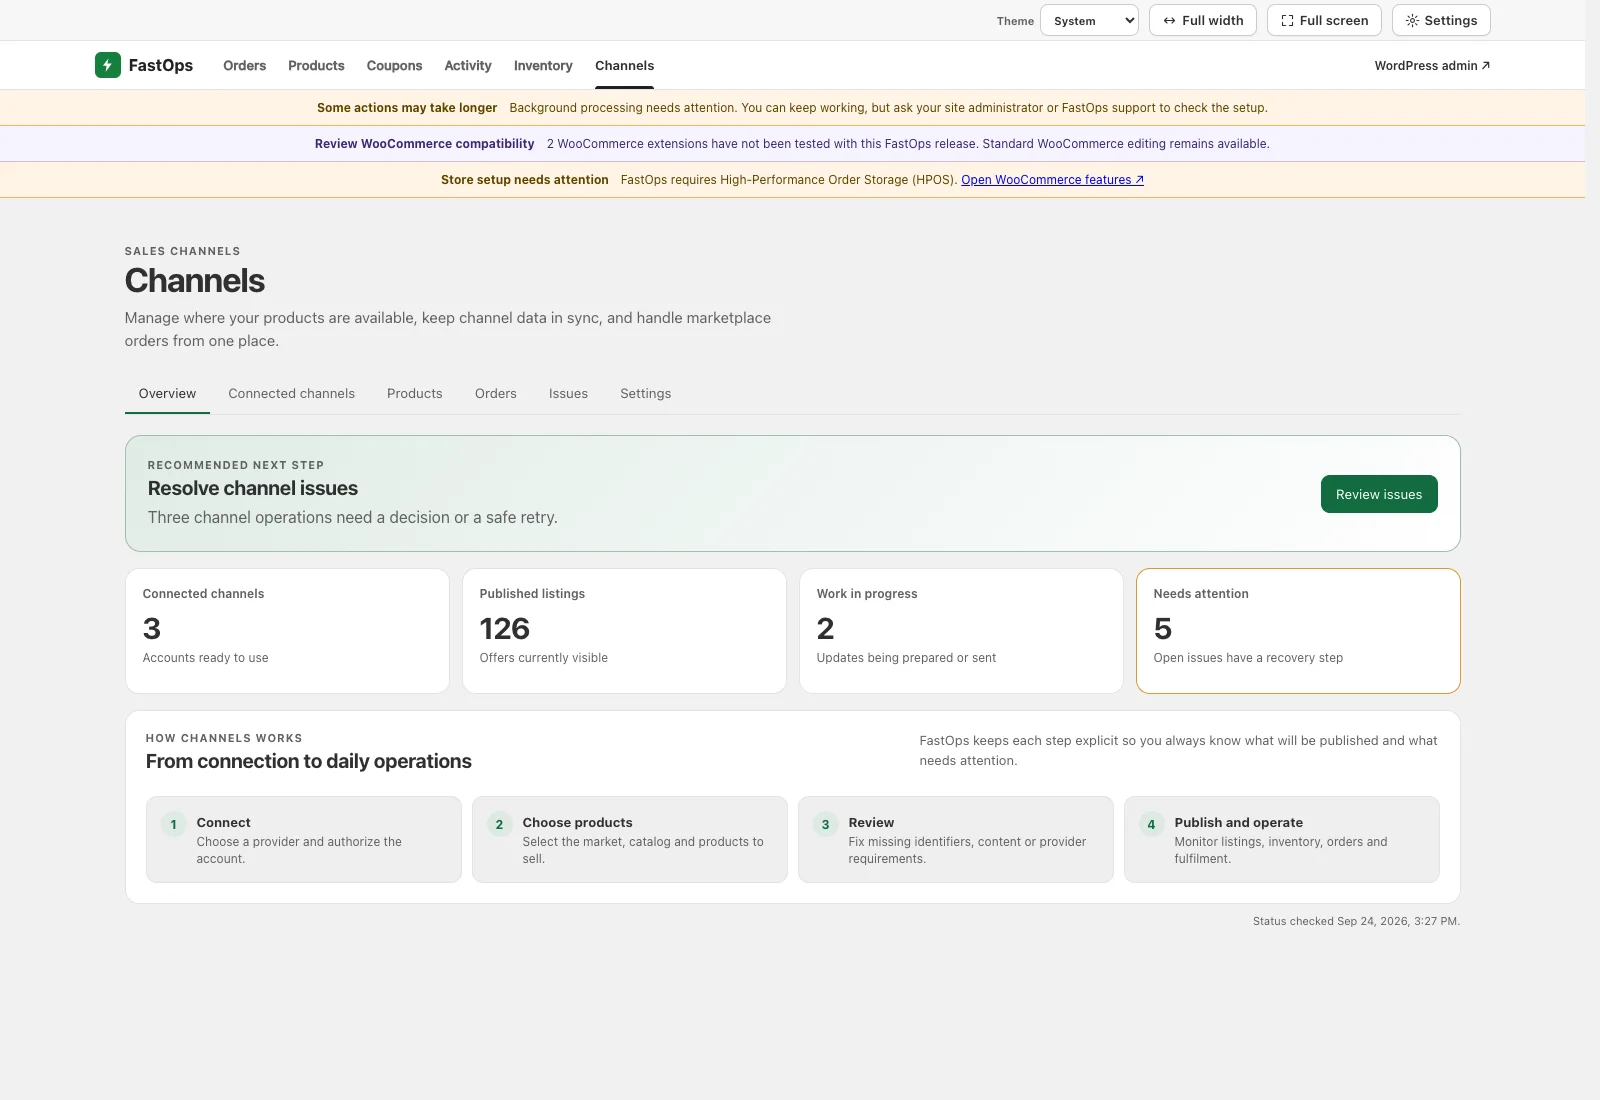Image resolution: width=1600 pixels, height=1100 pixels.
Task: Open the Connected channels stat card
Action: 287,631
